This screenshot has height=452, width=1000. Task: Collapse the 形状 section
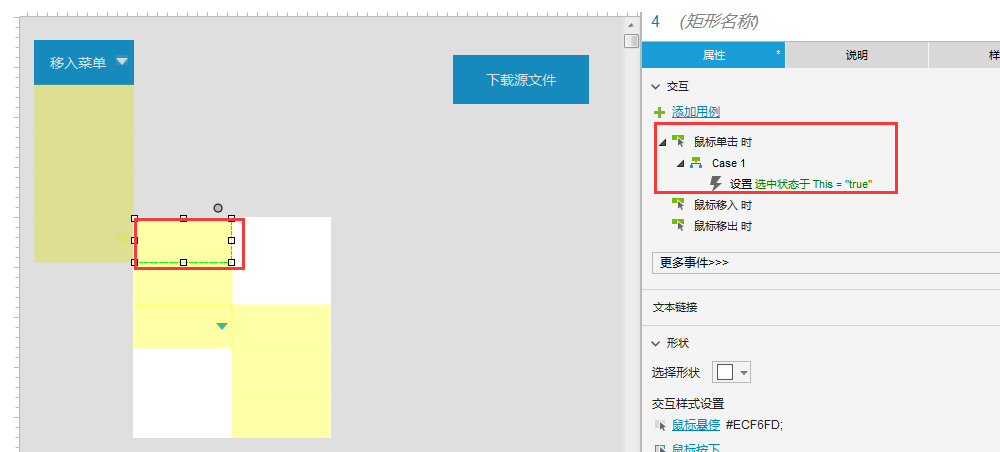(656, 343)
